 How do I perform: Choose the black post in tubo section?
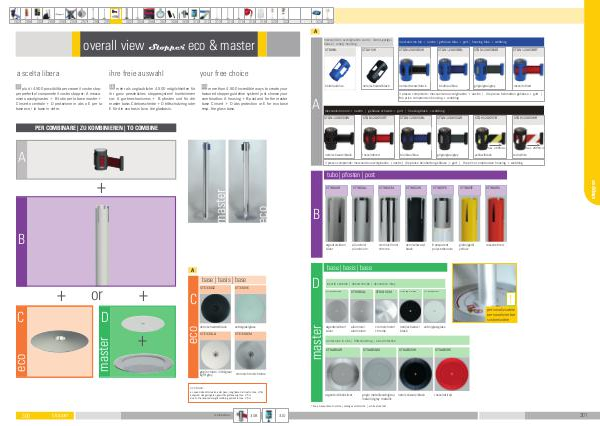pyautogui.click(x=416, y=219)
